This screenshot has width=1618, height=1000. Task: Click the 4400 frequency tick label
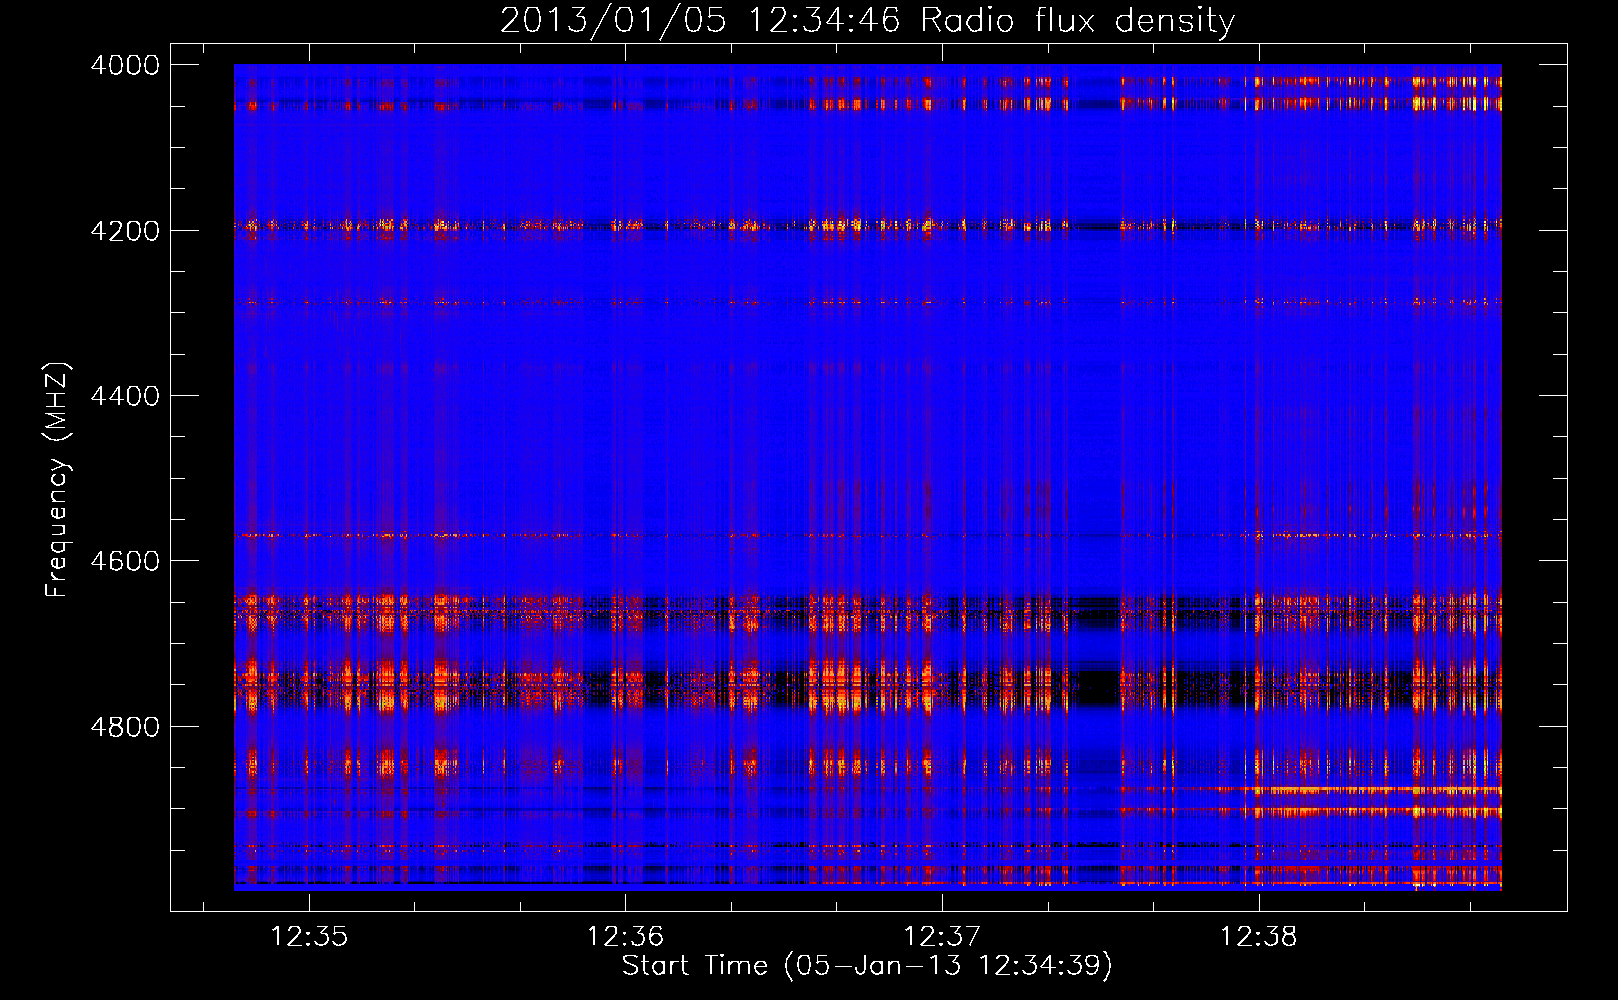(125, 396)
